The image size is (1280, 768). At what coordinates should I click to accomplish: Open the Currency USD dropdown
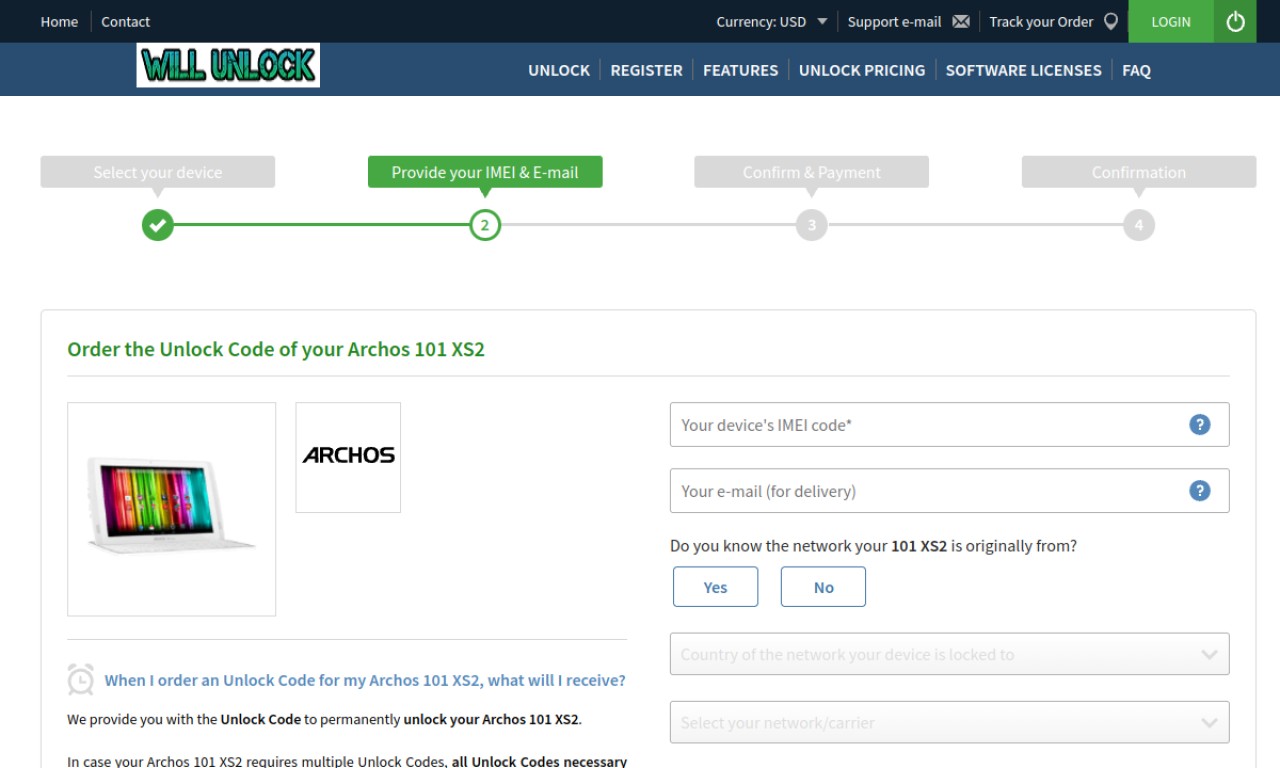(771, 21)
